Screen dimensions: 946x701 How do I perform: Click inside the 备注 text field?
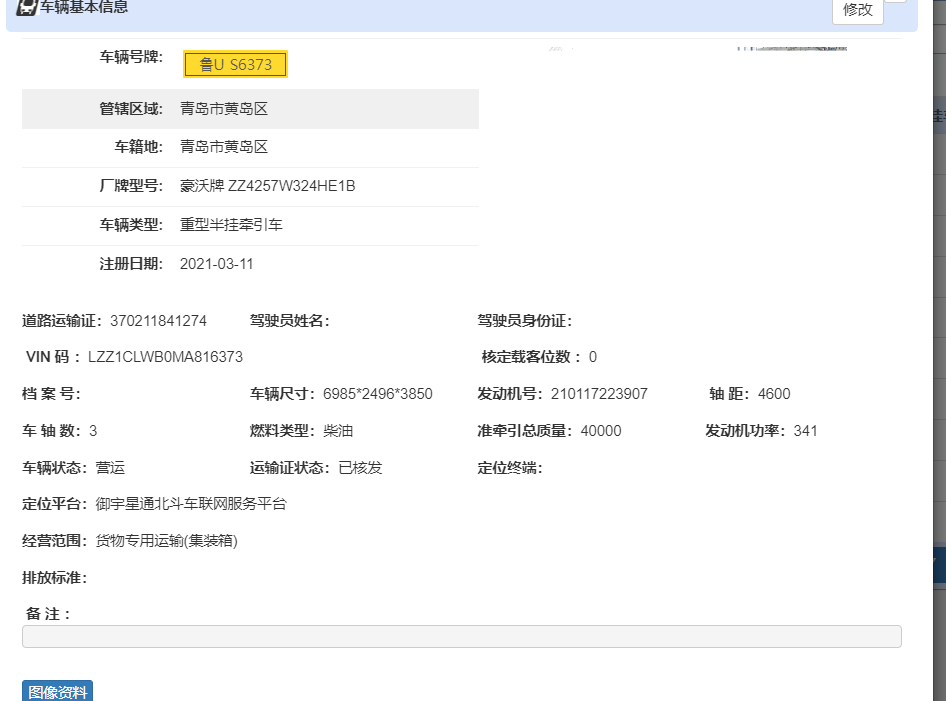tap(461, 637)
